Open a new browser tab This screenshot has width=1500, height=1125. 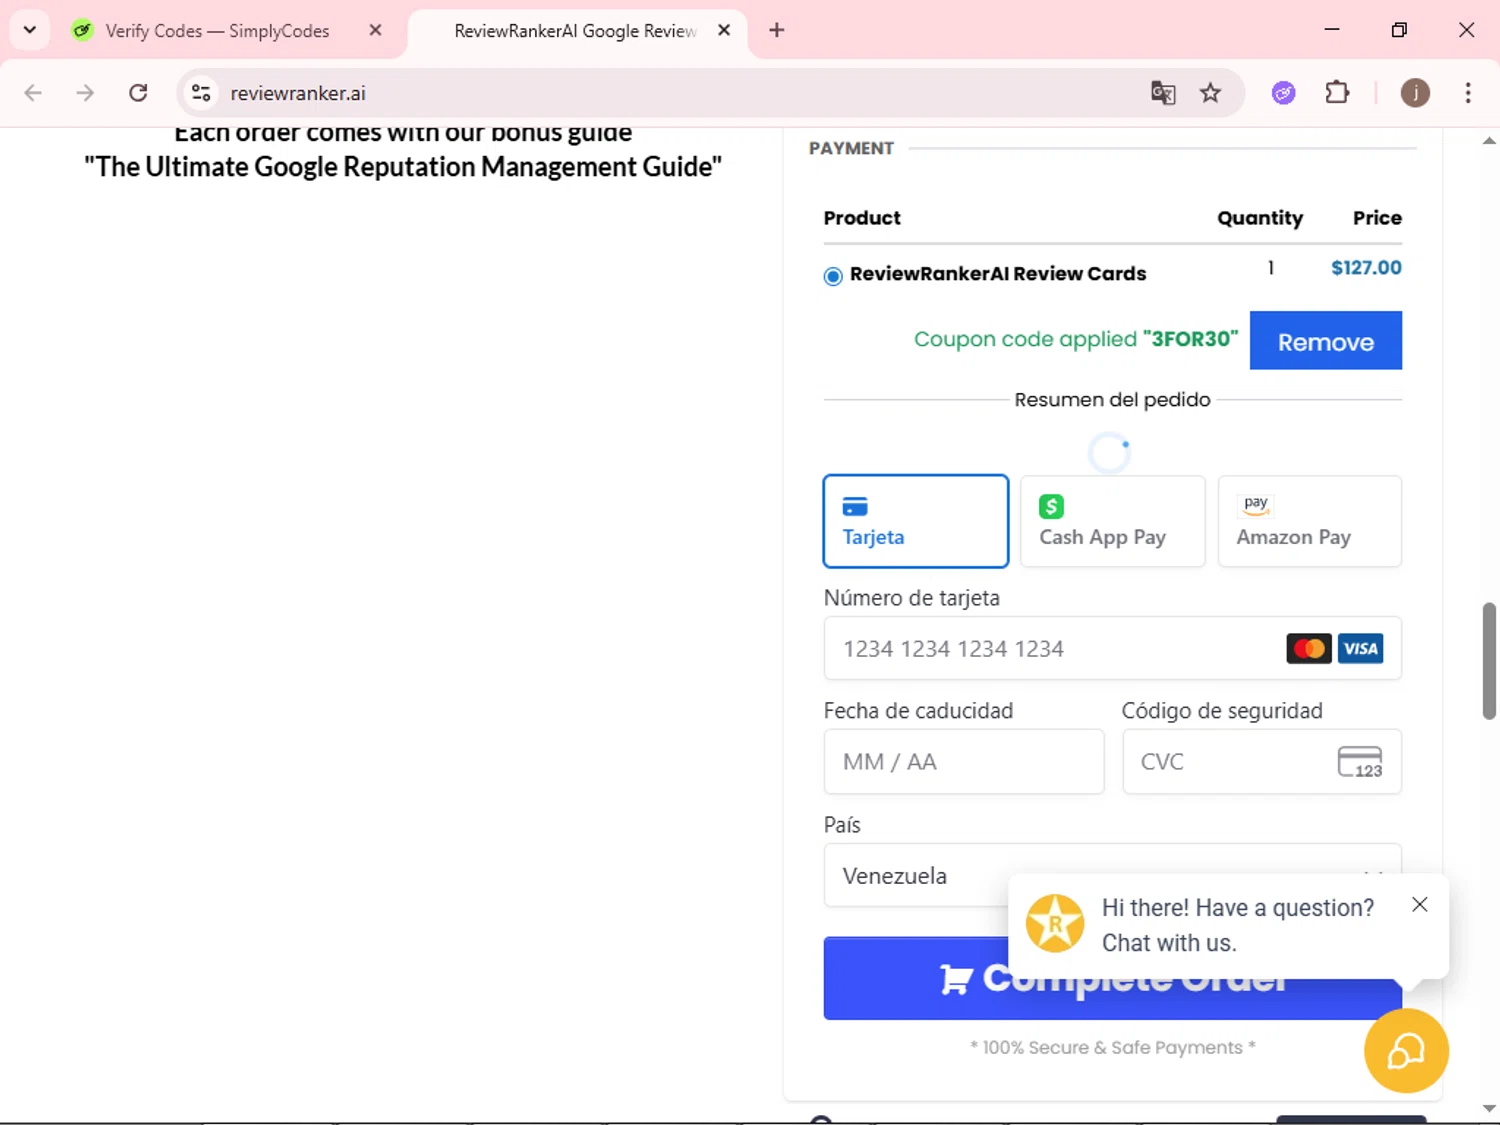[776, 30]
